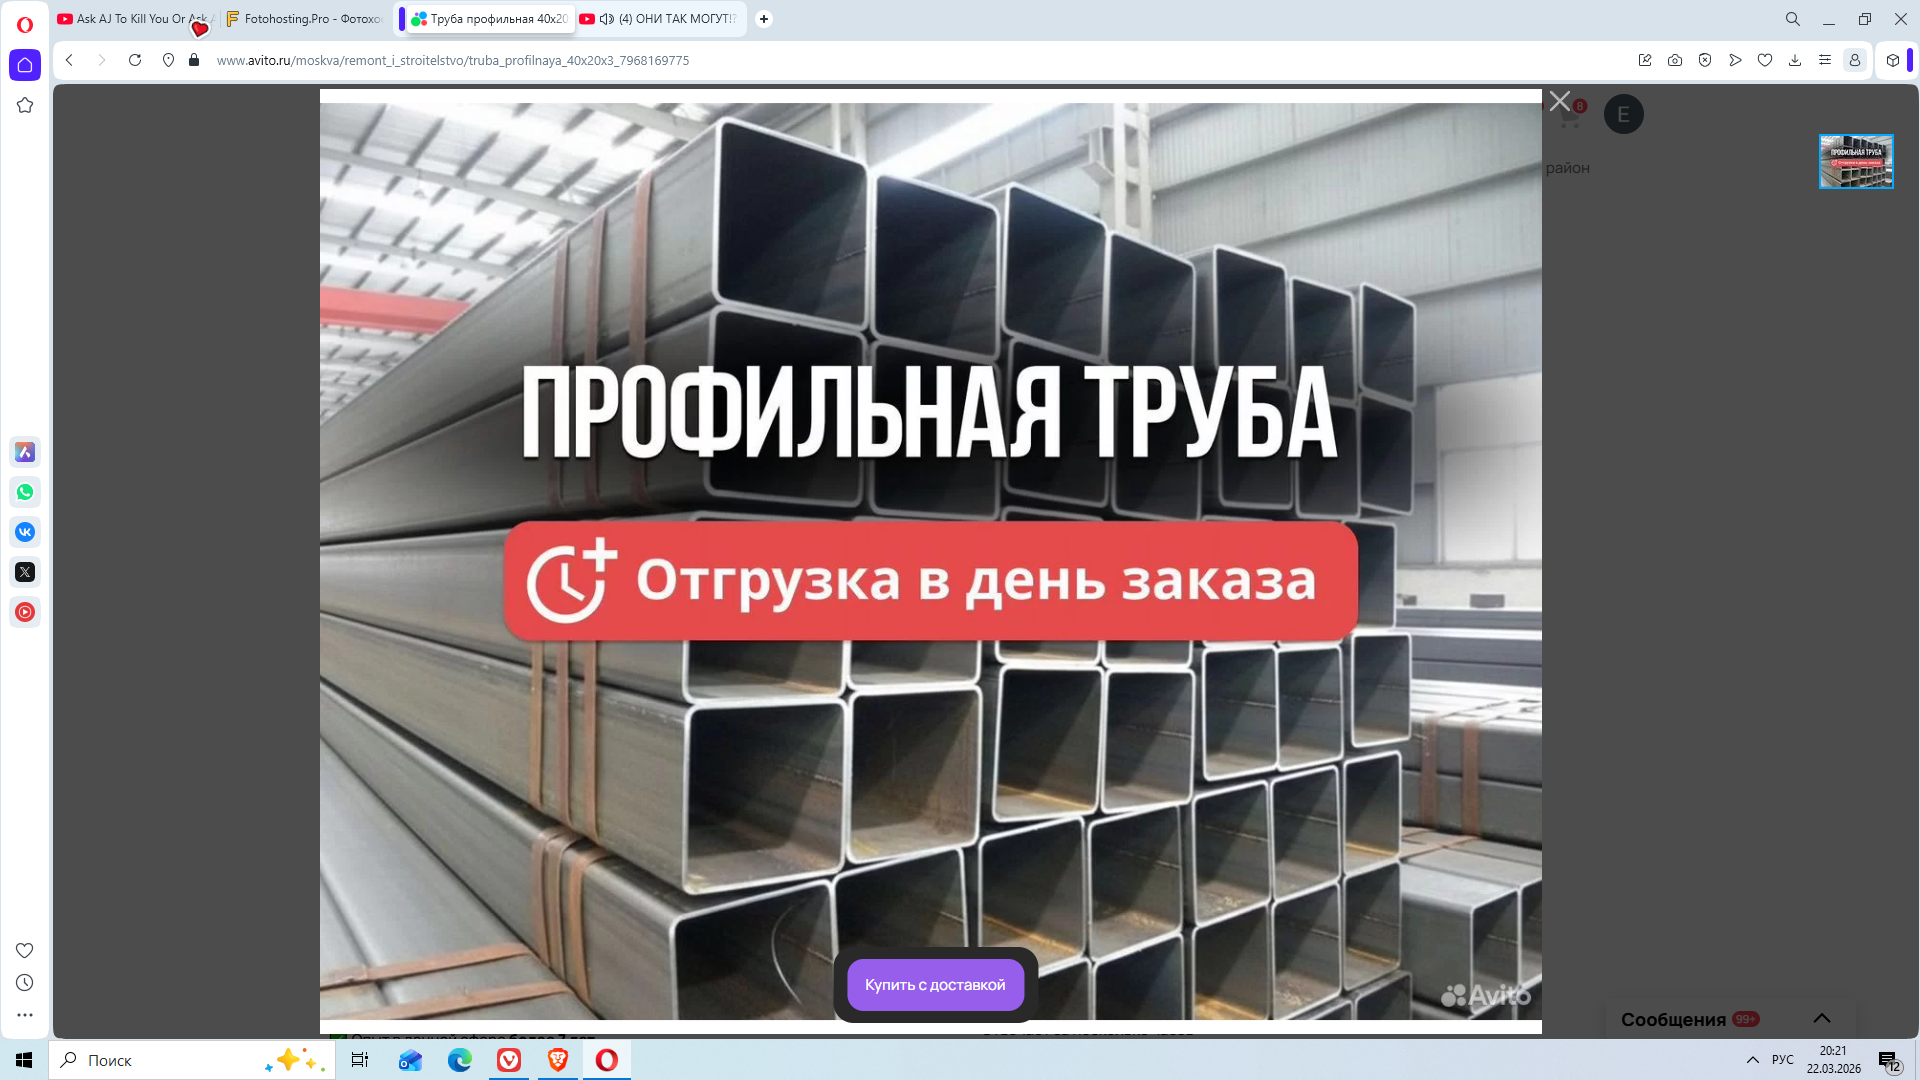Expand the Сообщения chat panel
Screen dimensions: 1920x1080
pyautogui.click(x=1821, y=1019)
